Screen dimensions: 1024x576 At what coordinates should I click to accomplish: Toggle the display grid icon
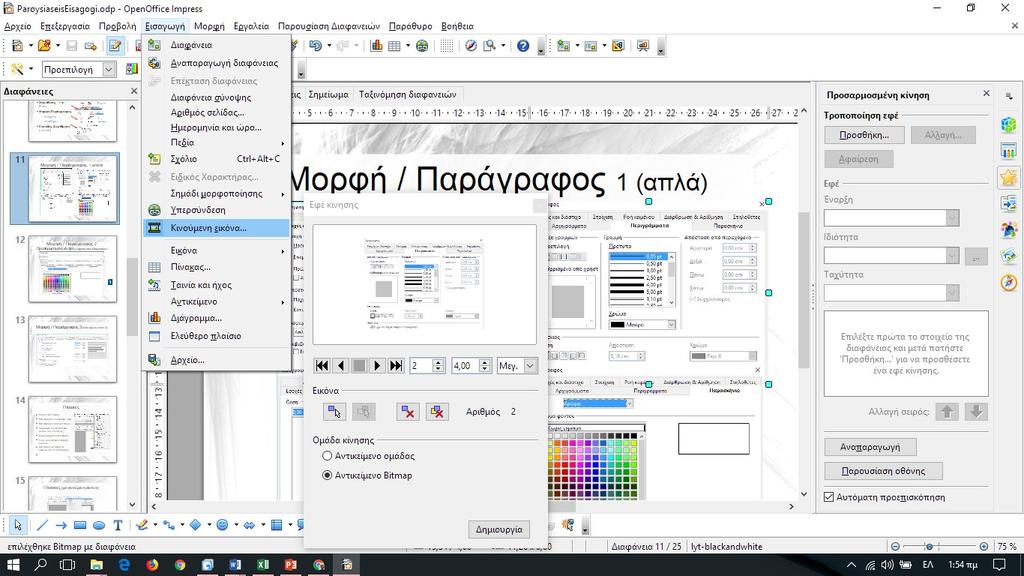[x=446, y=46]
